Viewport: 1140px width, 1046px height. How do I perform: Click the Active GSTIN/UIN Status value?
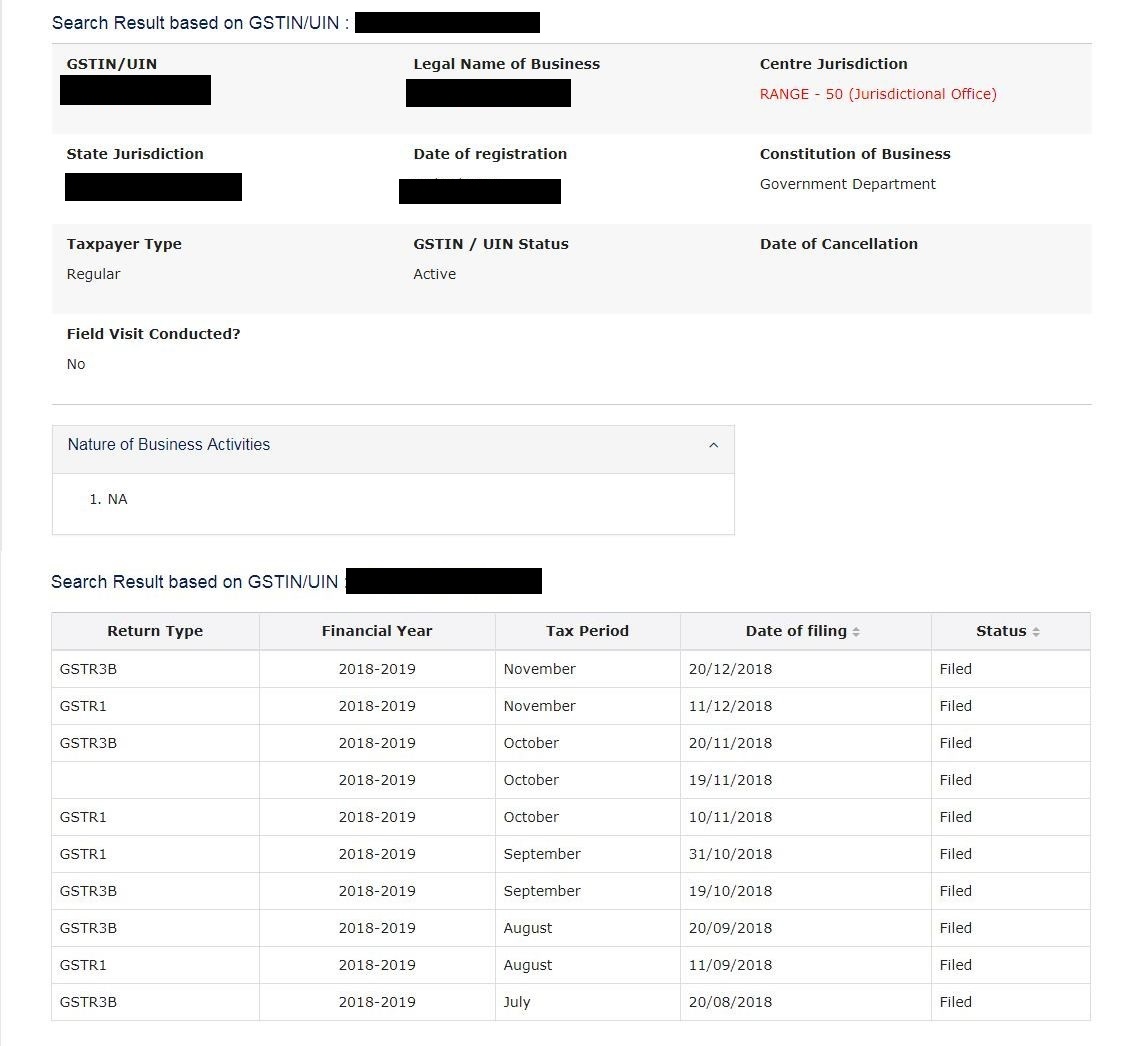[x=434, y=273]
